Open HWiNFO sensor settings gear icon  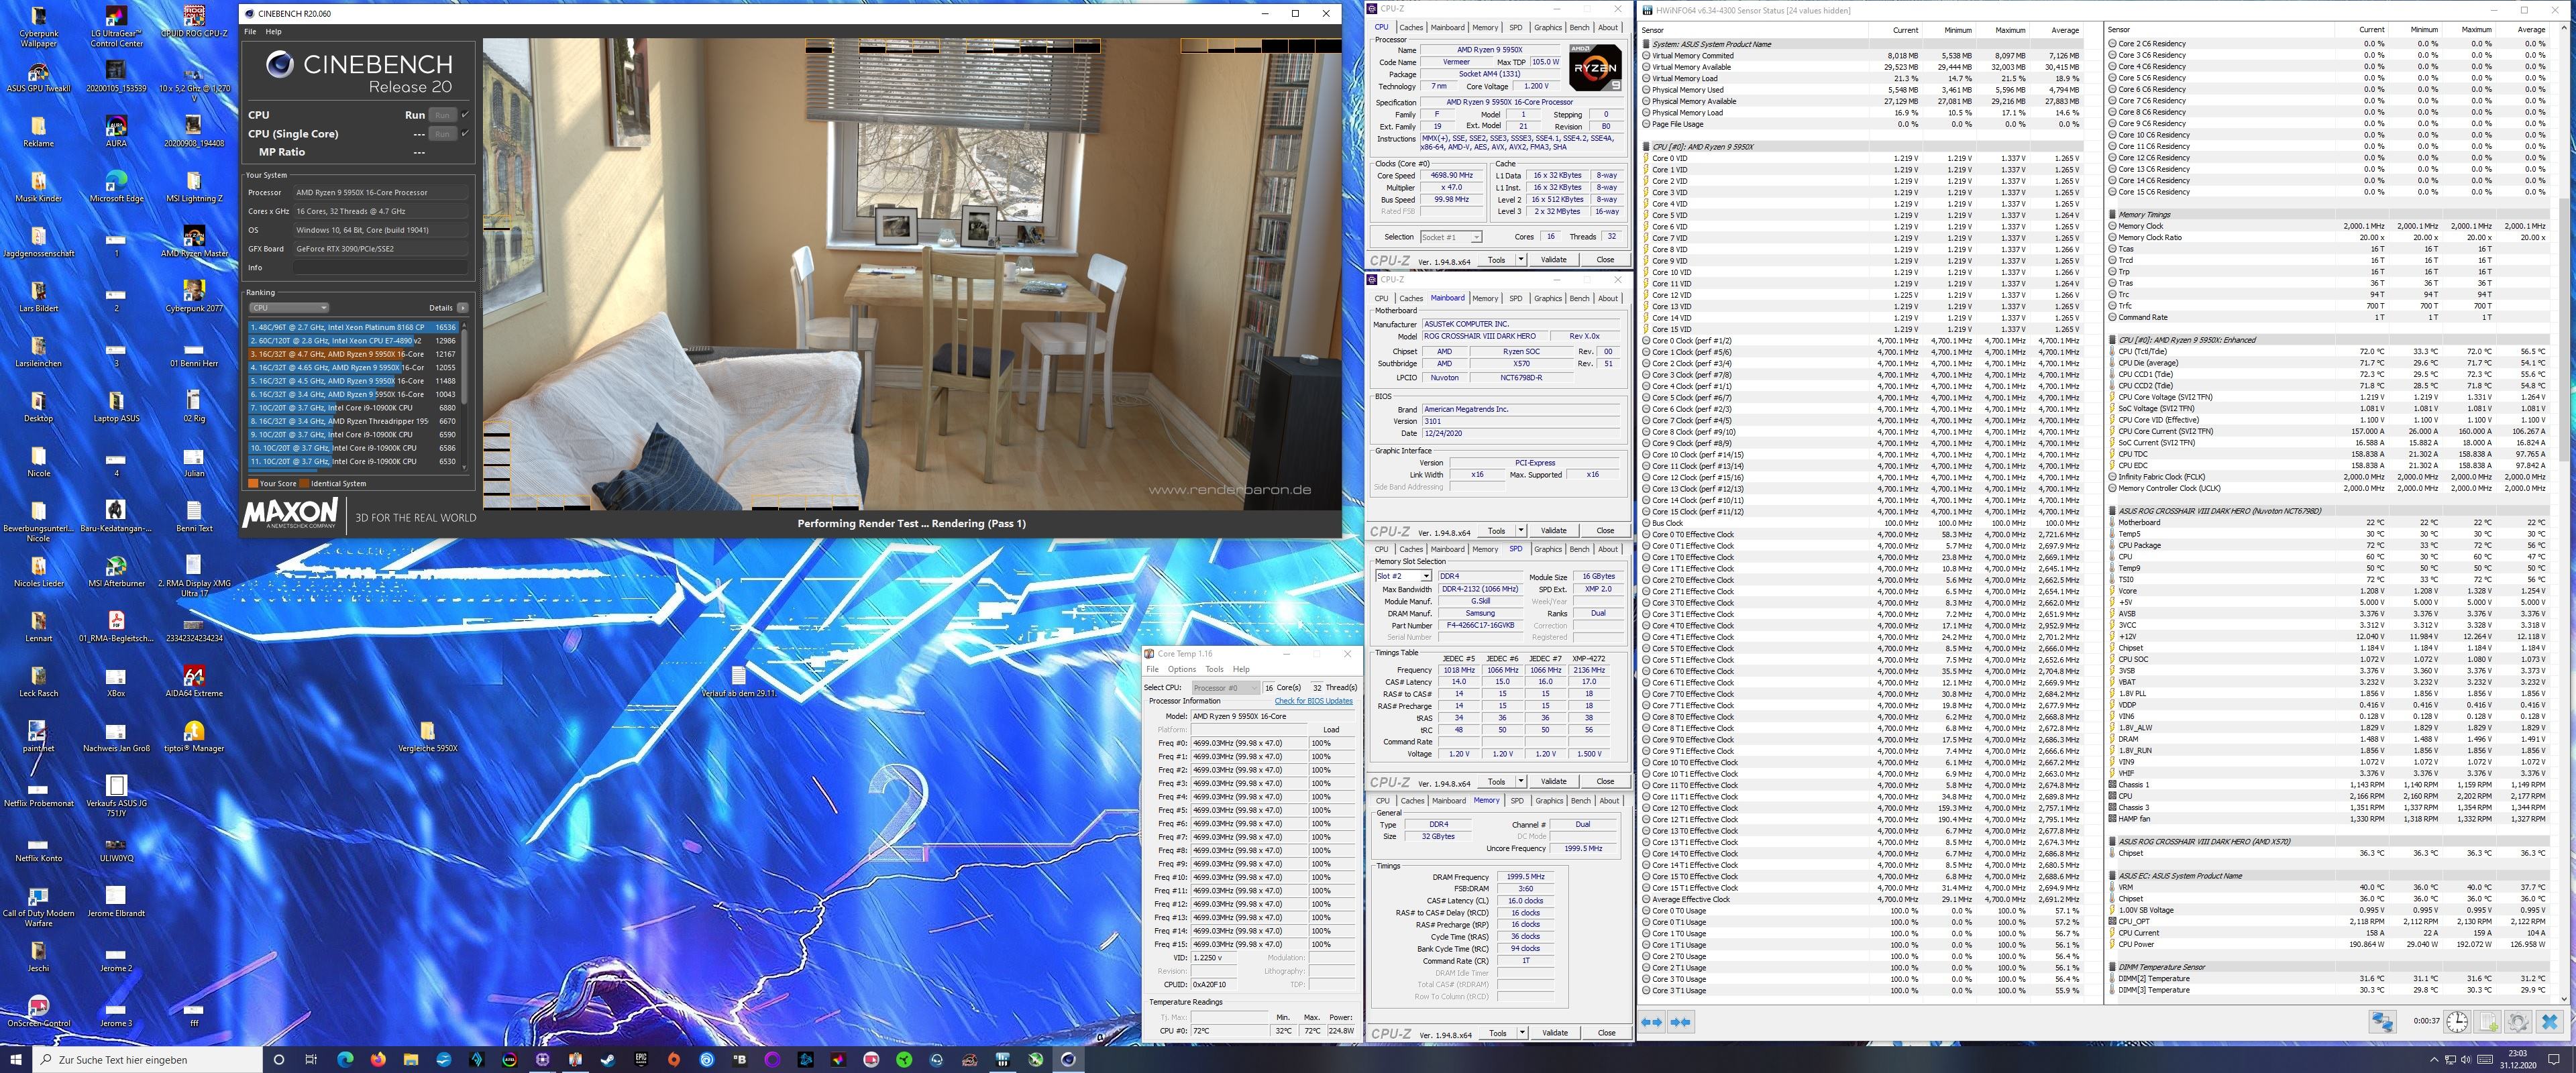[2518, 1022]
